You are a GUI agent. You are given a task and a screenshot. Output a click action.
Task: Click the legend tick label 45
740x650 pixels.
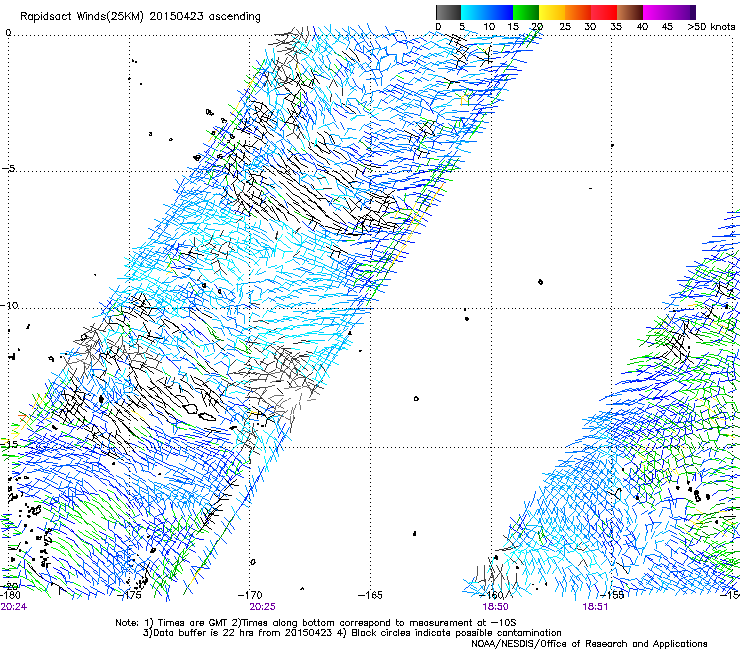point(667,27)
